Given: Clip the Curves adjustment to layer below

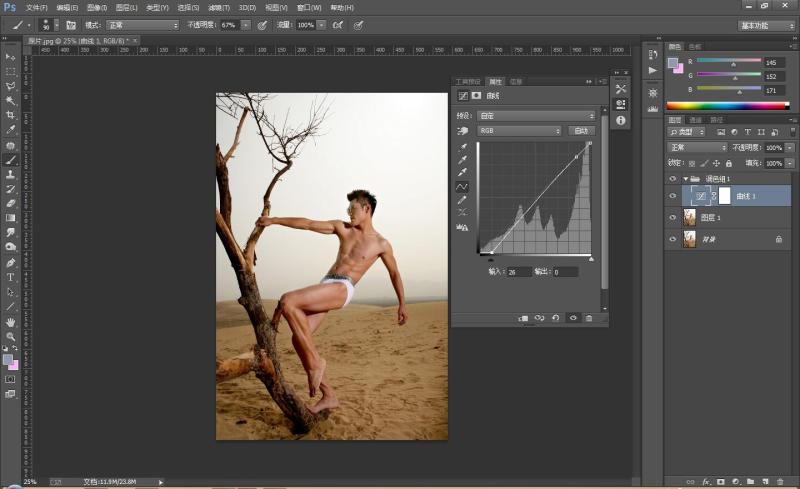Looking at the screenshot, I should tap(523, 318).
